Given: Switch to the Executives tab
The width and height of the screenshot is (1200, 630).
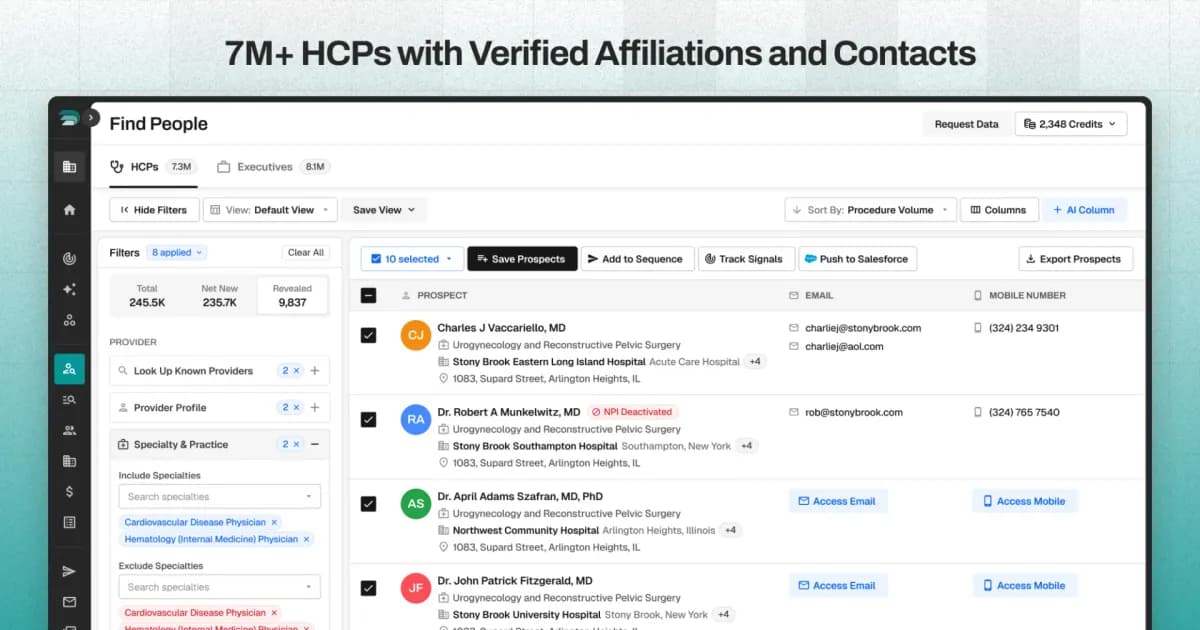Looking at the screenshot, I should click(x=274, y=167).
